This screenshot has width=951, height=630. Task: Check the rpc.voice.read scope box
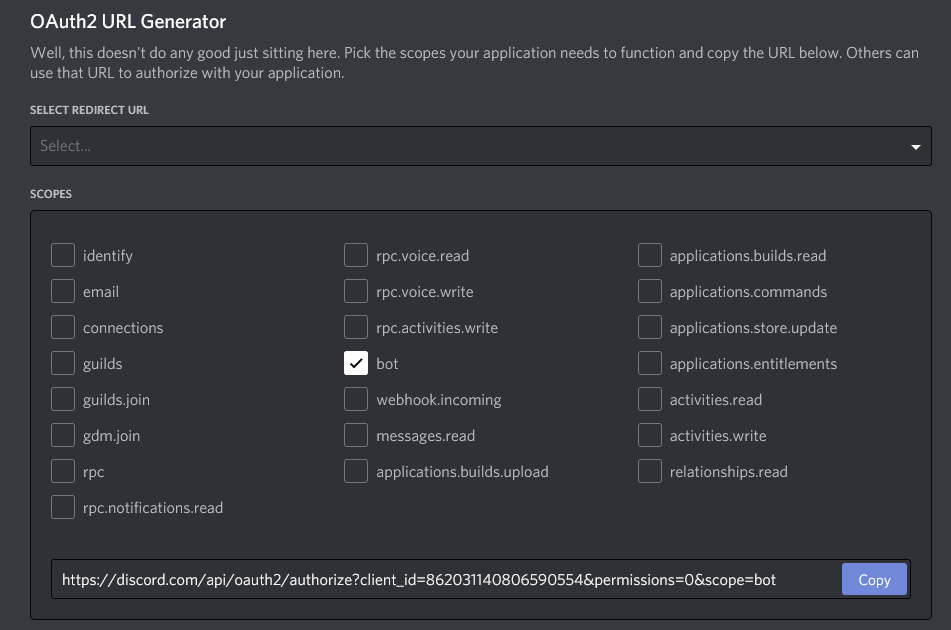[356, 256]
